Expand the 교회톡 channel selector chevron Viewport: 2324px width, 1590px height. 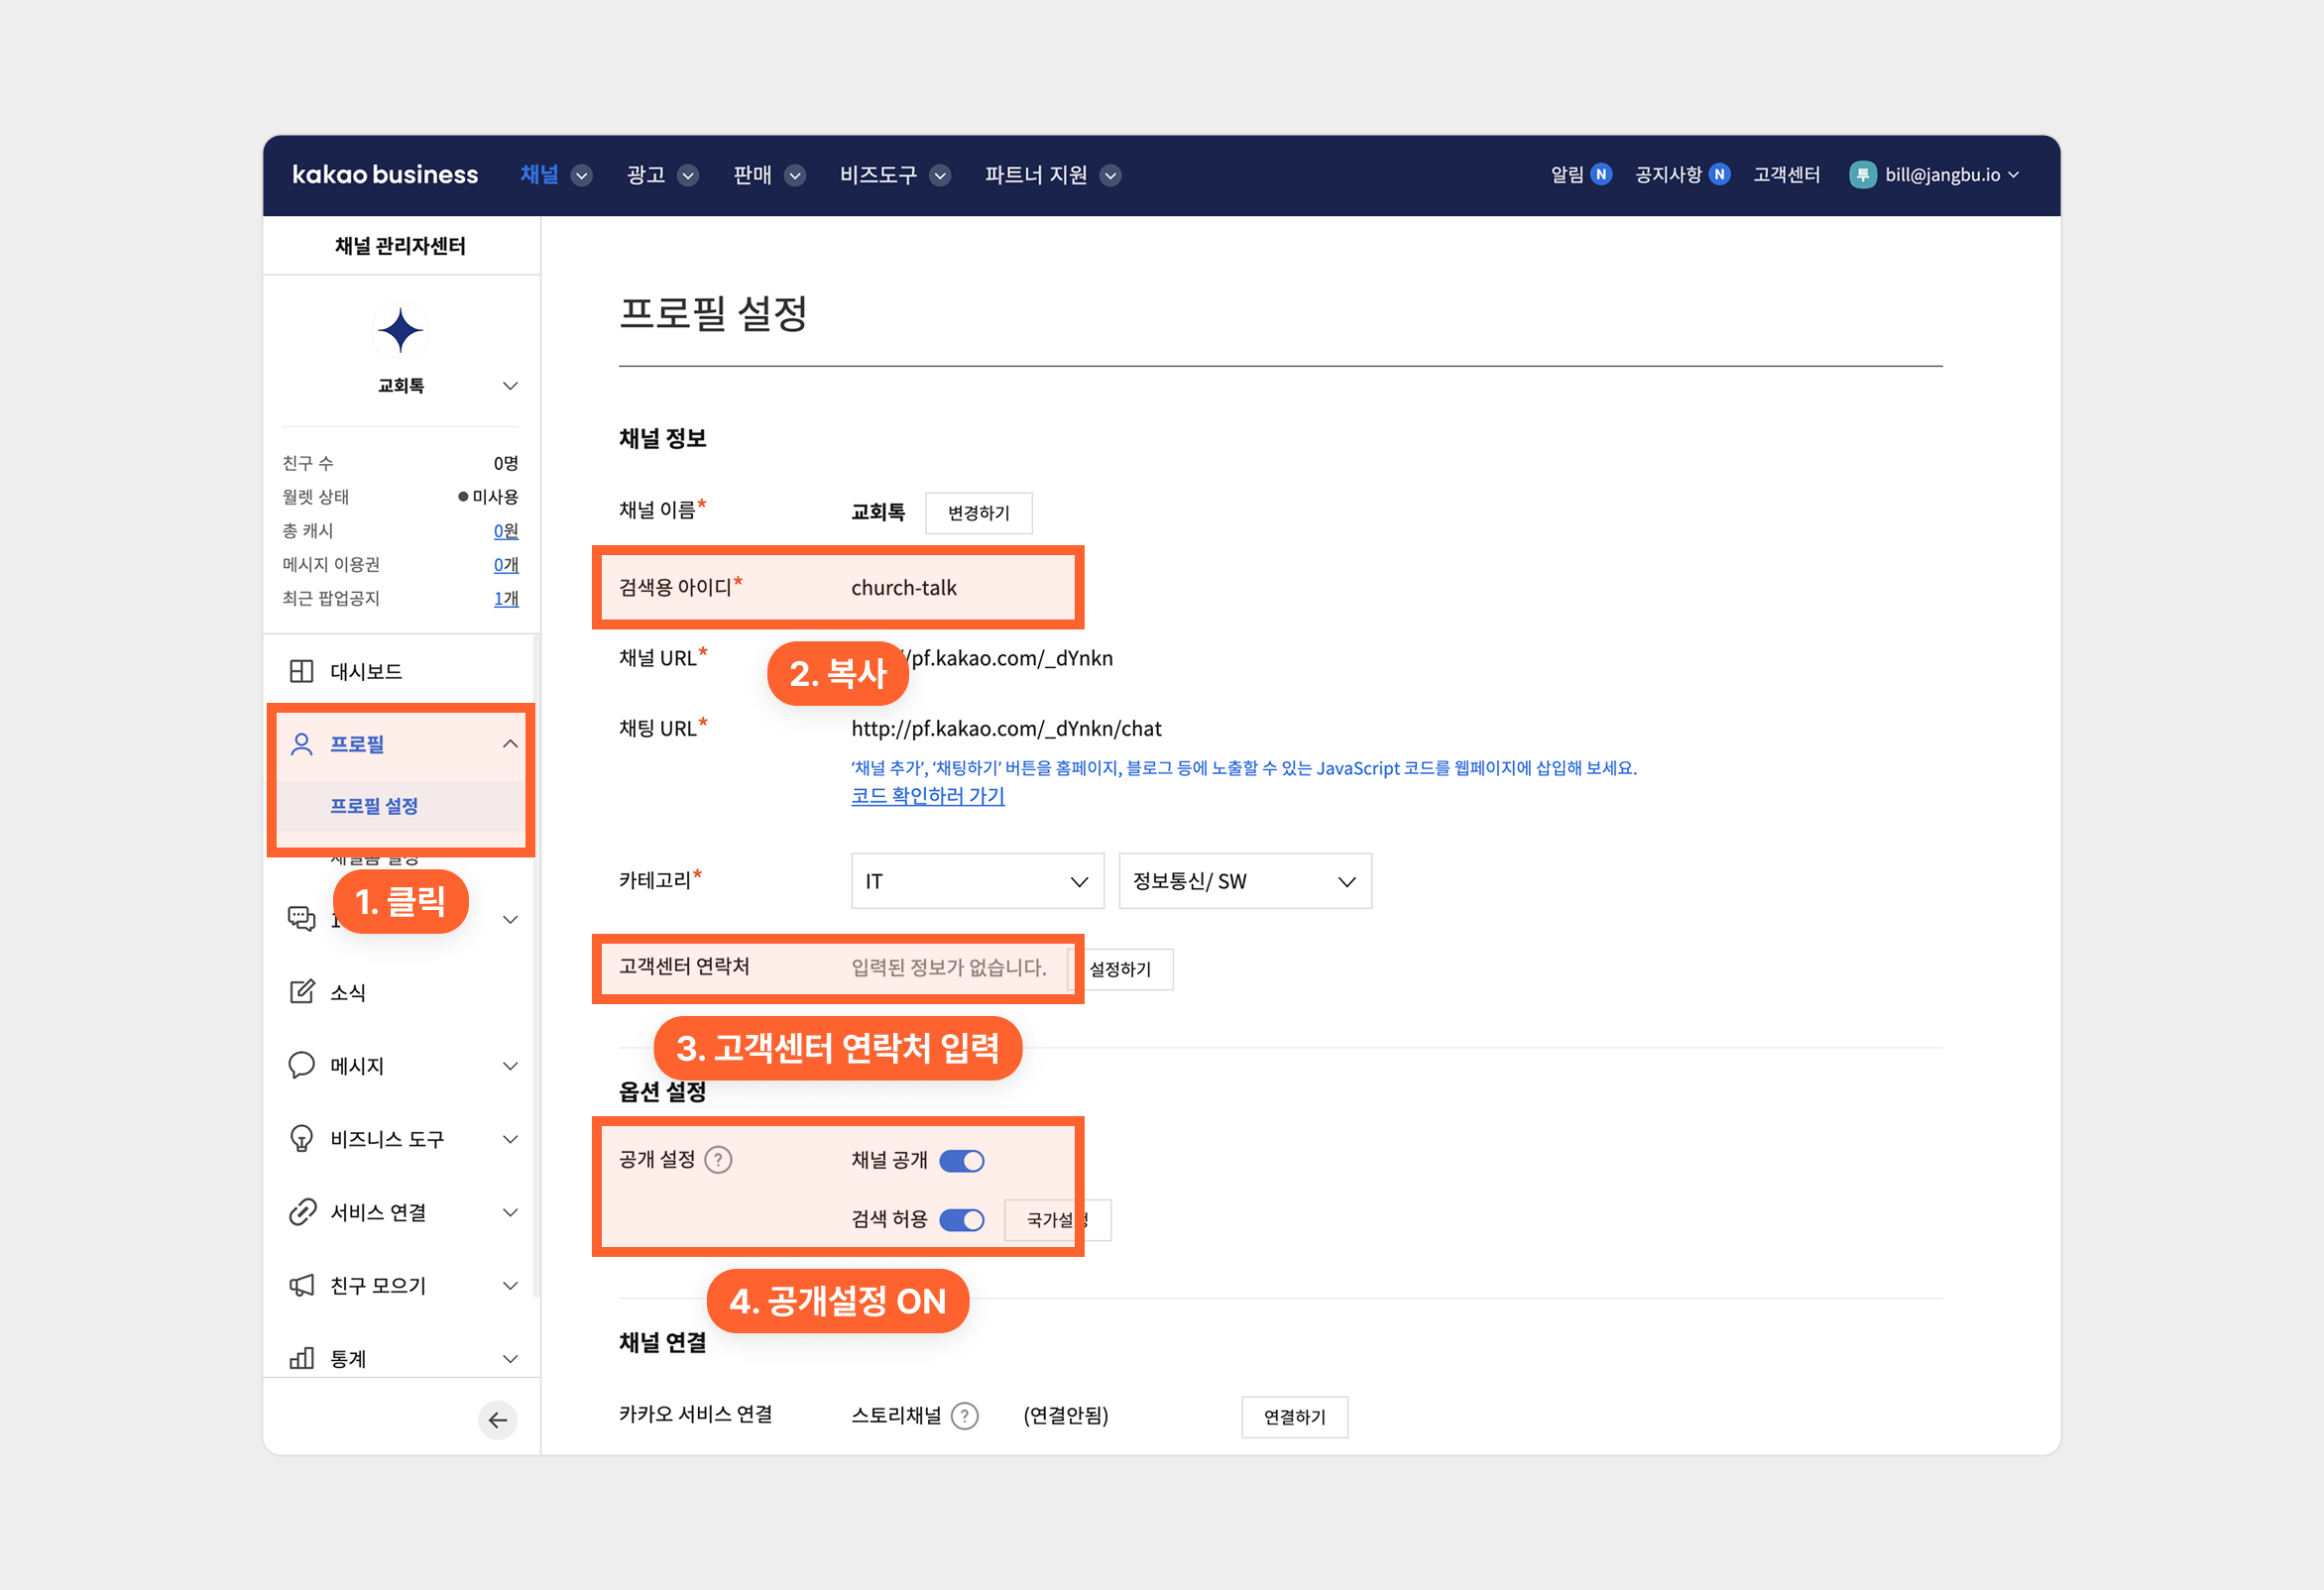pyautogui.click(x=510, y=386)
